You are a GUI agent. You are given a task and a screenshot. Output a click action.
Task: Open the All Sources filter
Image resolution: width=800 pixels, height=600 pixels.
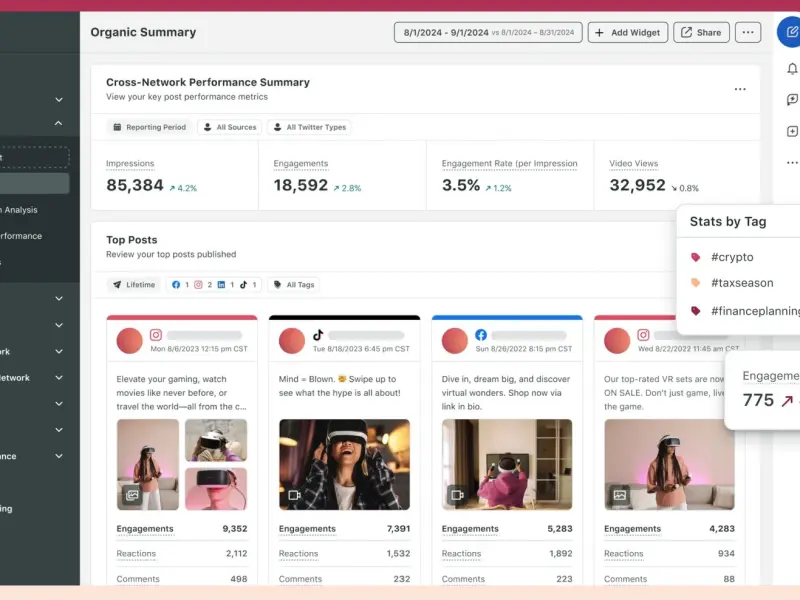point(228,127)
